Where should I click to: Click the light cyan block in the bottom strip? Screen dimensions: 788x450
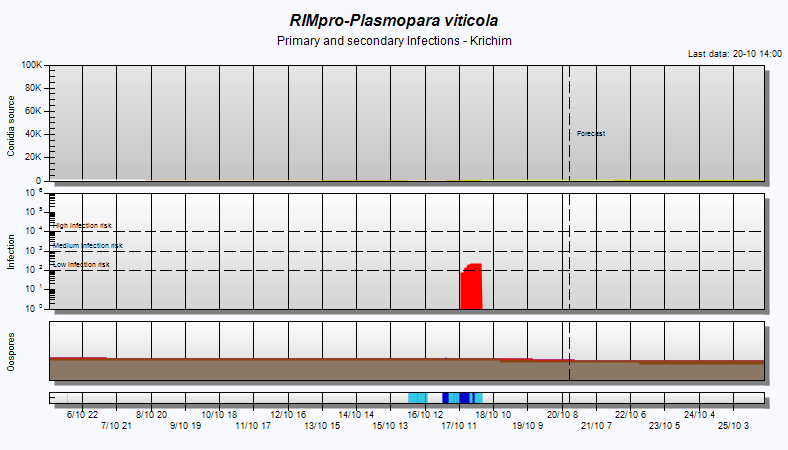pos(418,398)
